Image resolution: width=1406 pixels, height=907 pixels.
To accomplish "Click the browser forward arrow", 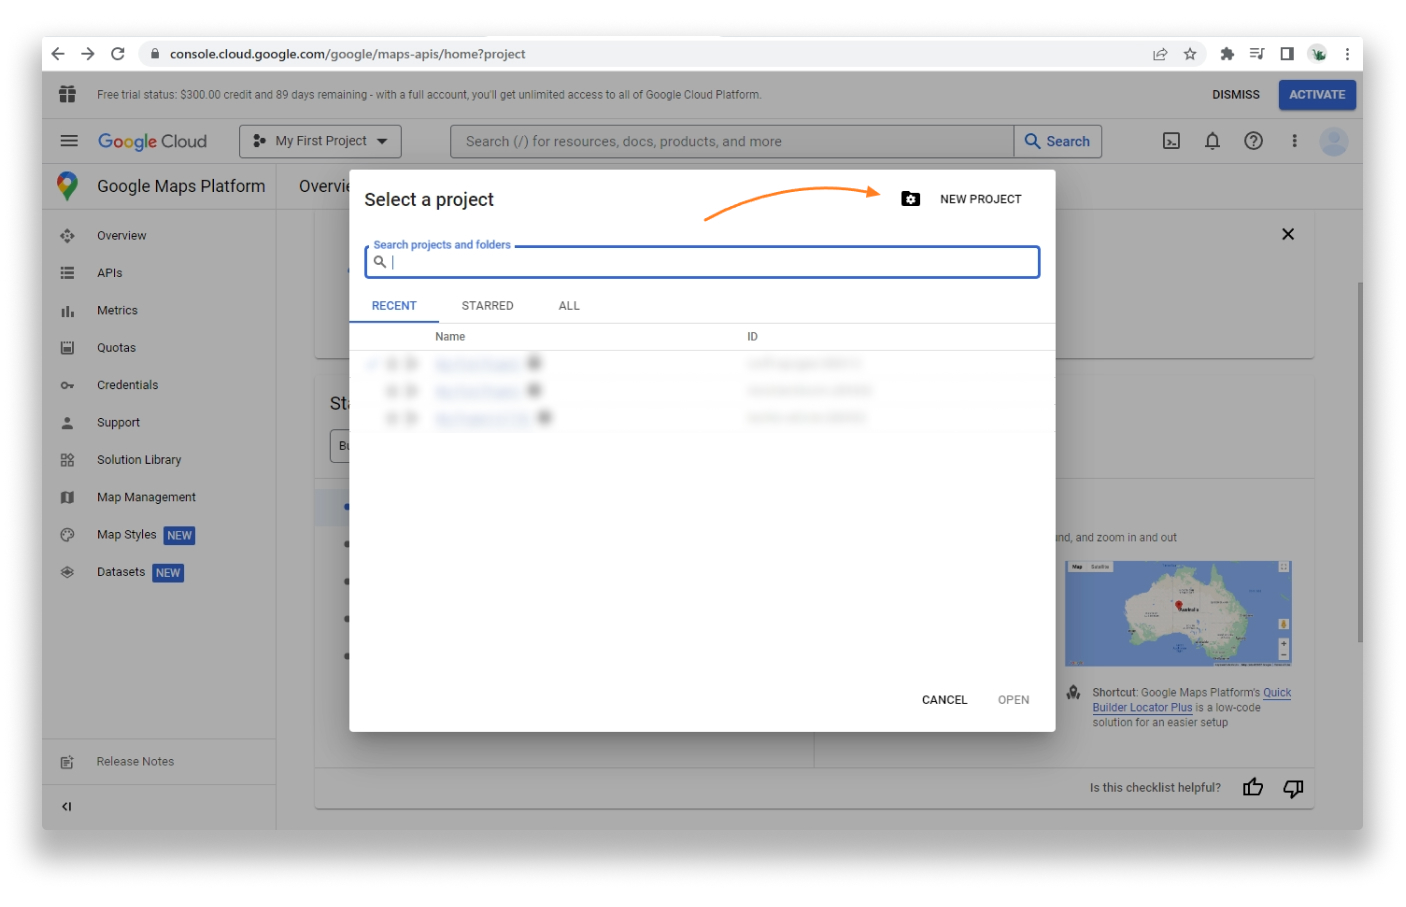I will [x=88, y=54].
